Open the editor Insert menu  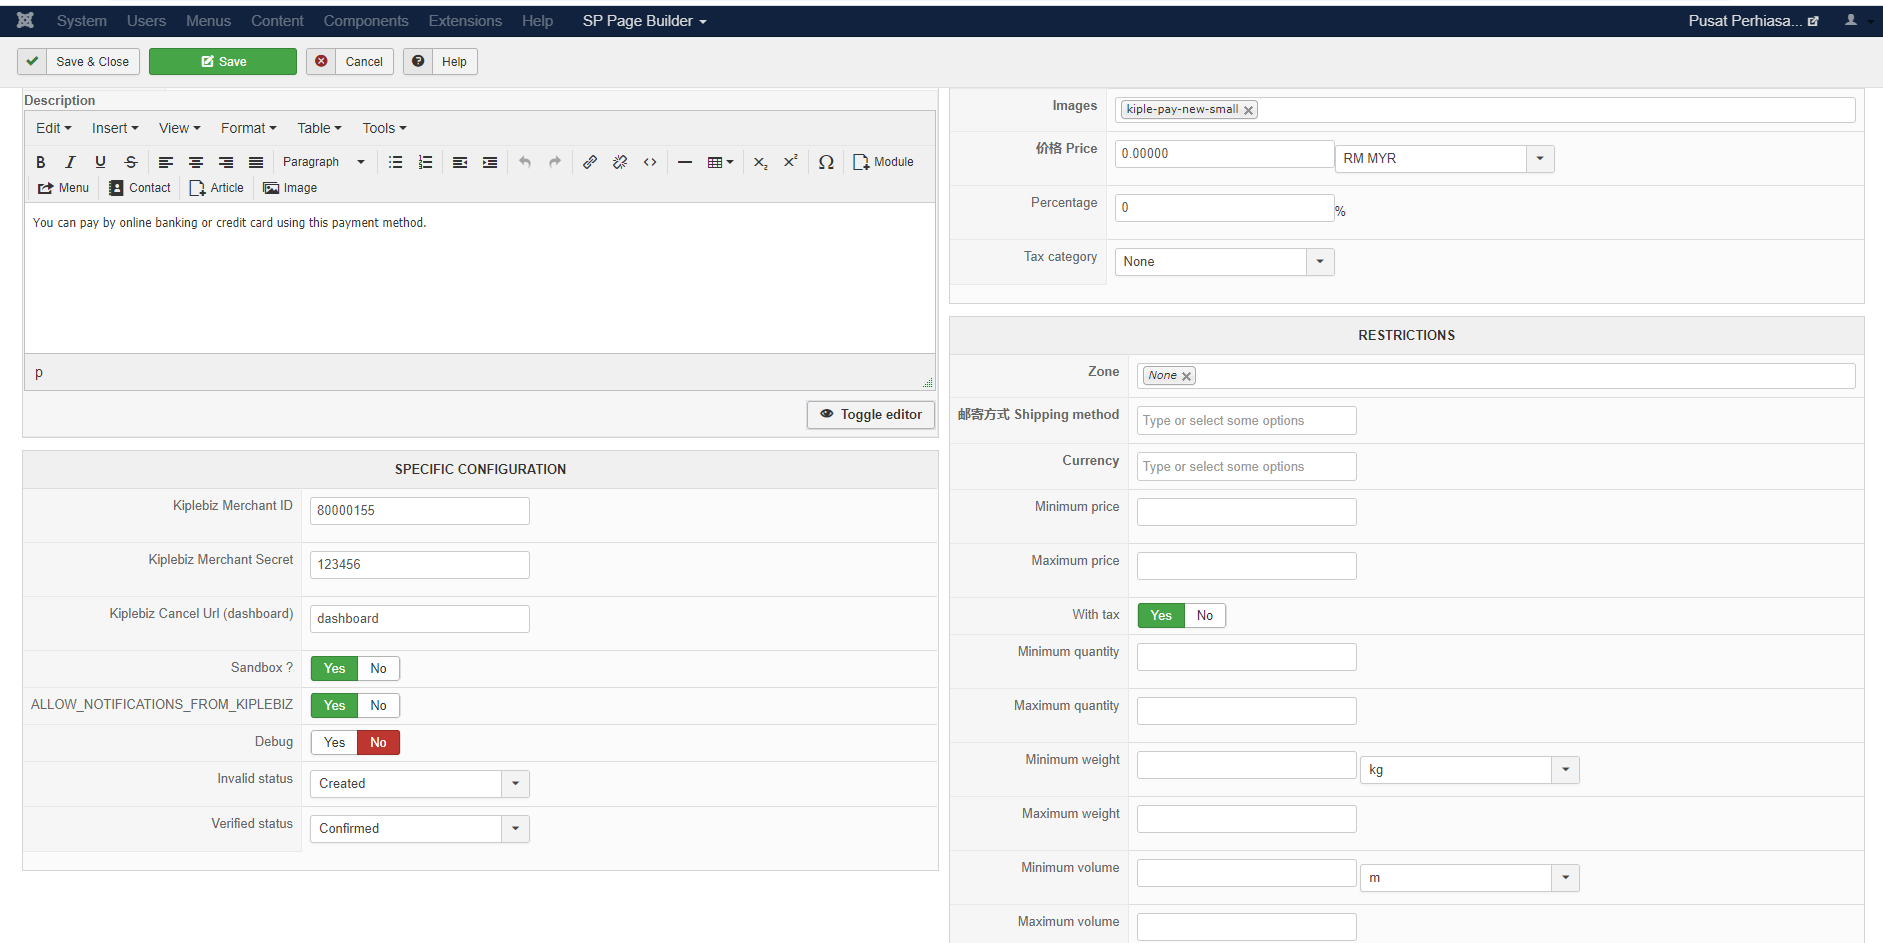[x=115, y=128]
